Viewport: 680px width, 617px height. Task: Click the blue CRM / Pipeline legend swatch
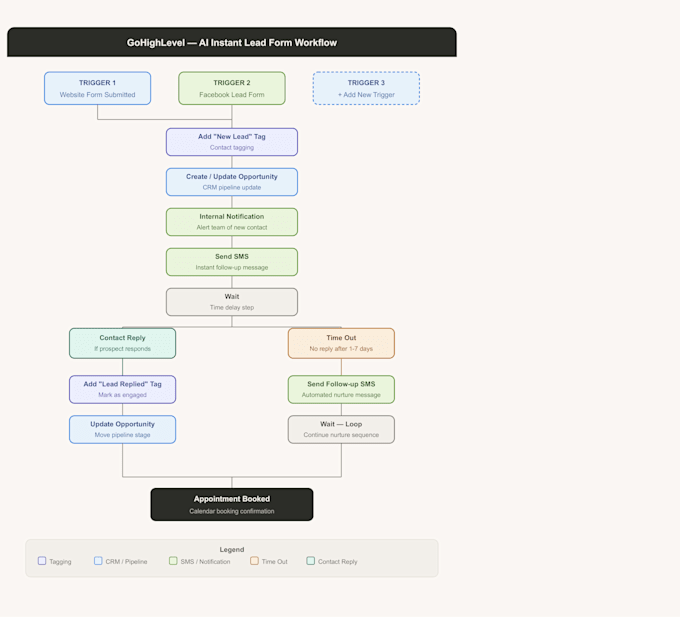(x=98, y=561)
